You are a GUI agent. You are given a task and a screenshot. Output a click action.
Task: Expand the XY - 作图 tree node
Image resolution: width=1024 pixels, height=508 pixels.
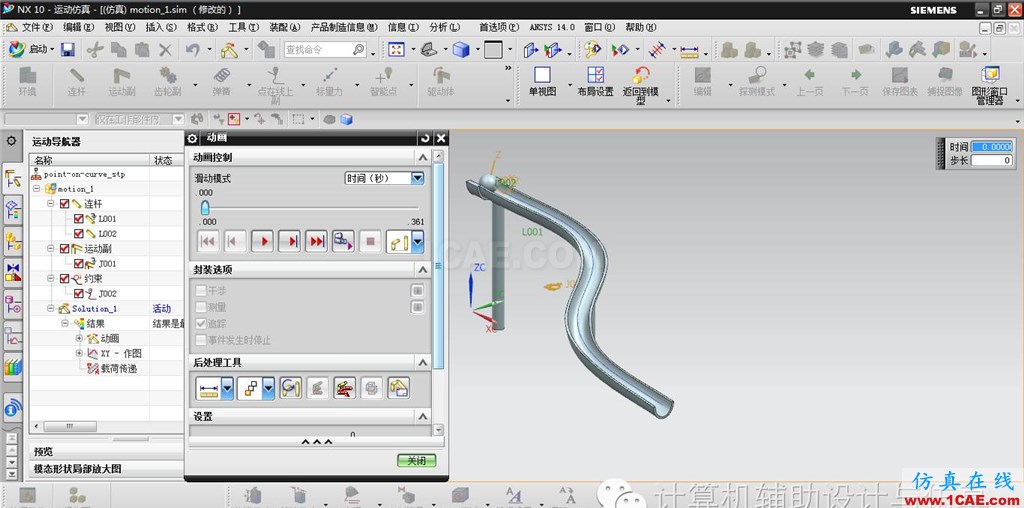[79, 353]
